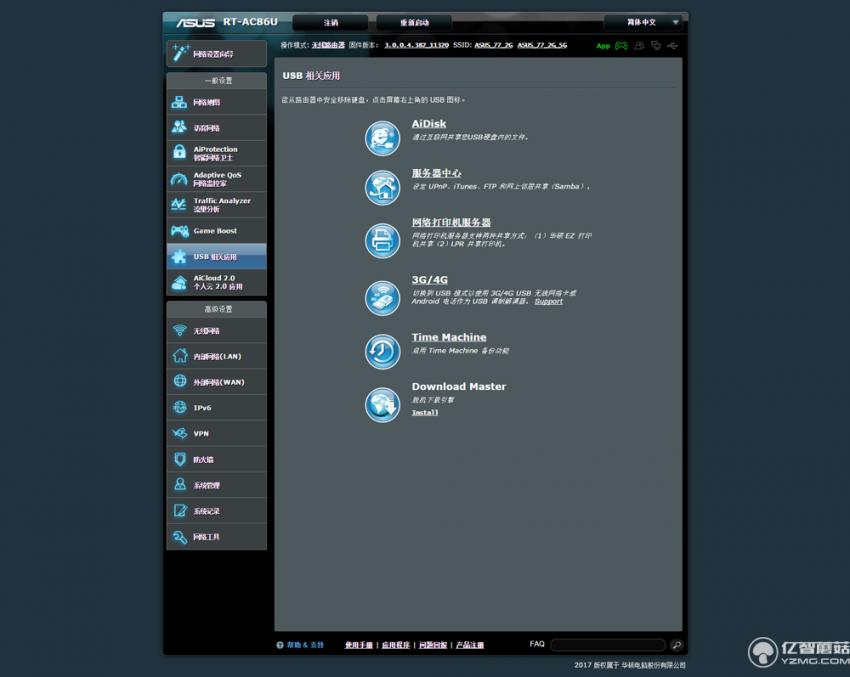Open 防火墙 firewall in sidebar

point(216,459)
